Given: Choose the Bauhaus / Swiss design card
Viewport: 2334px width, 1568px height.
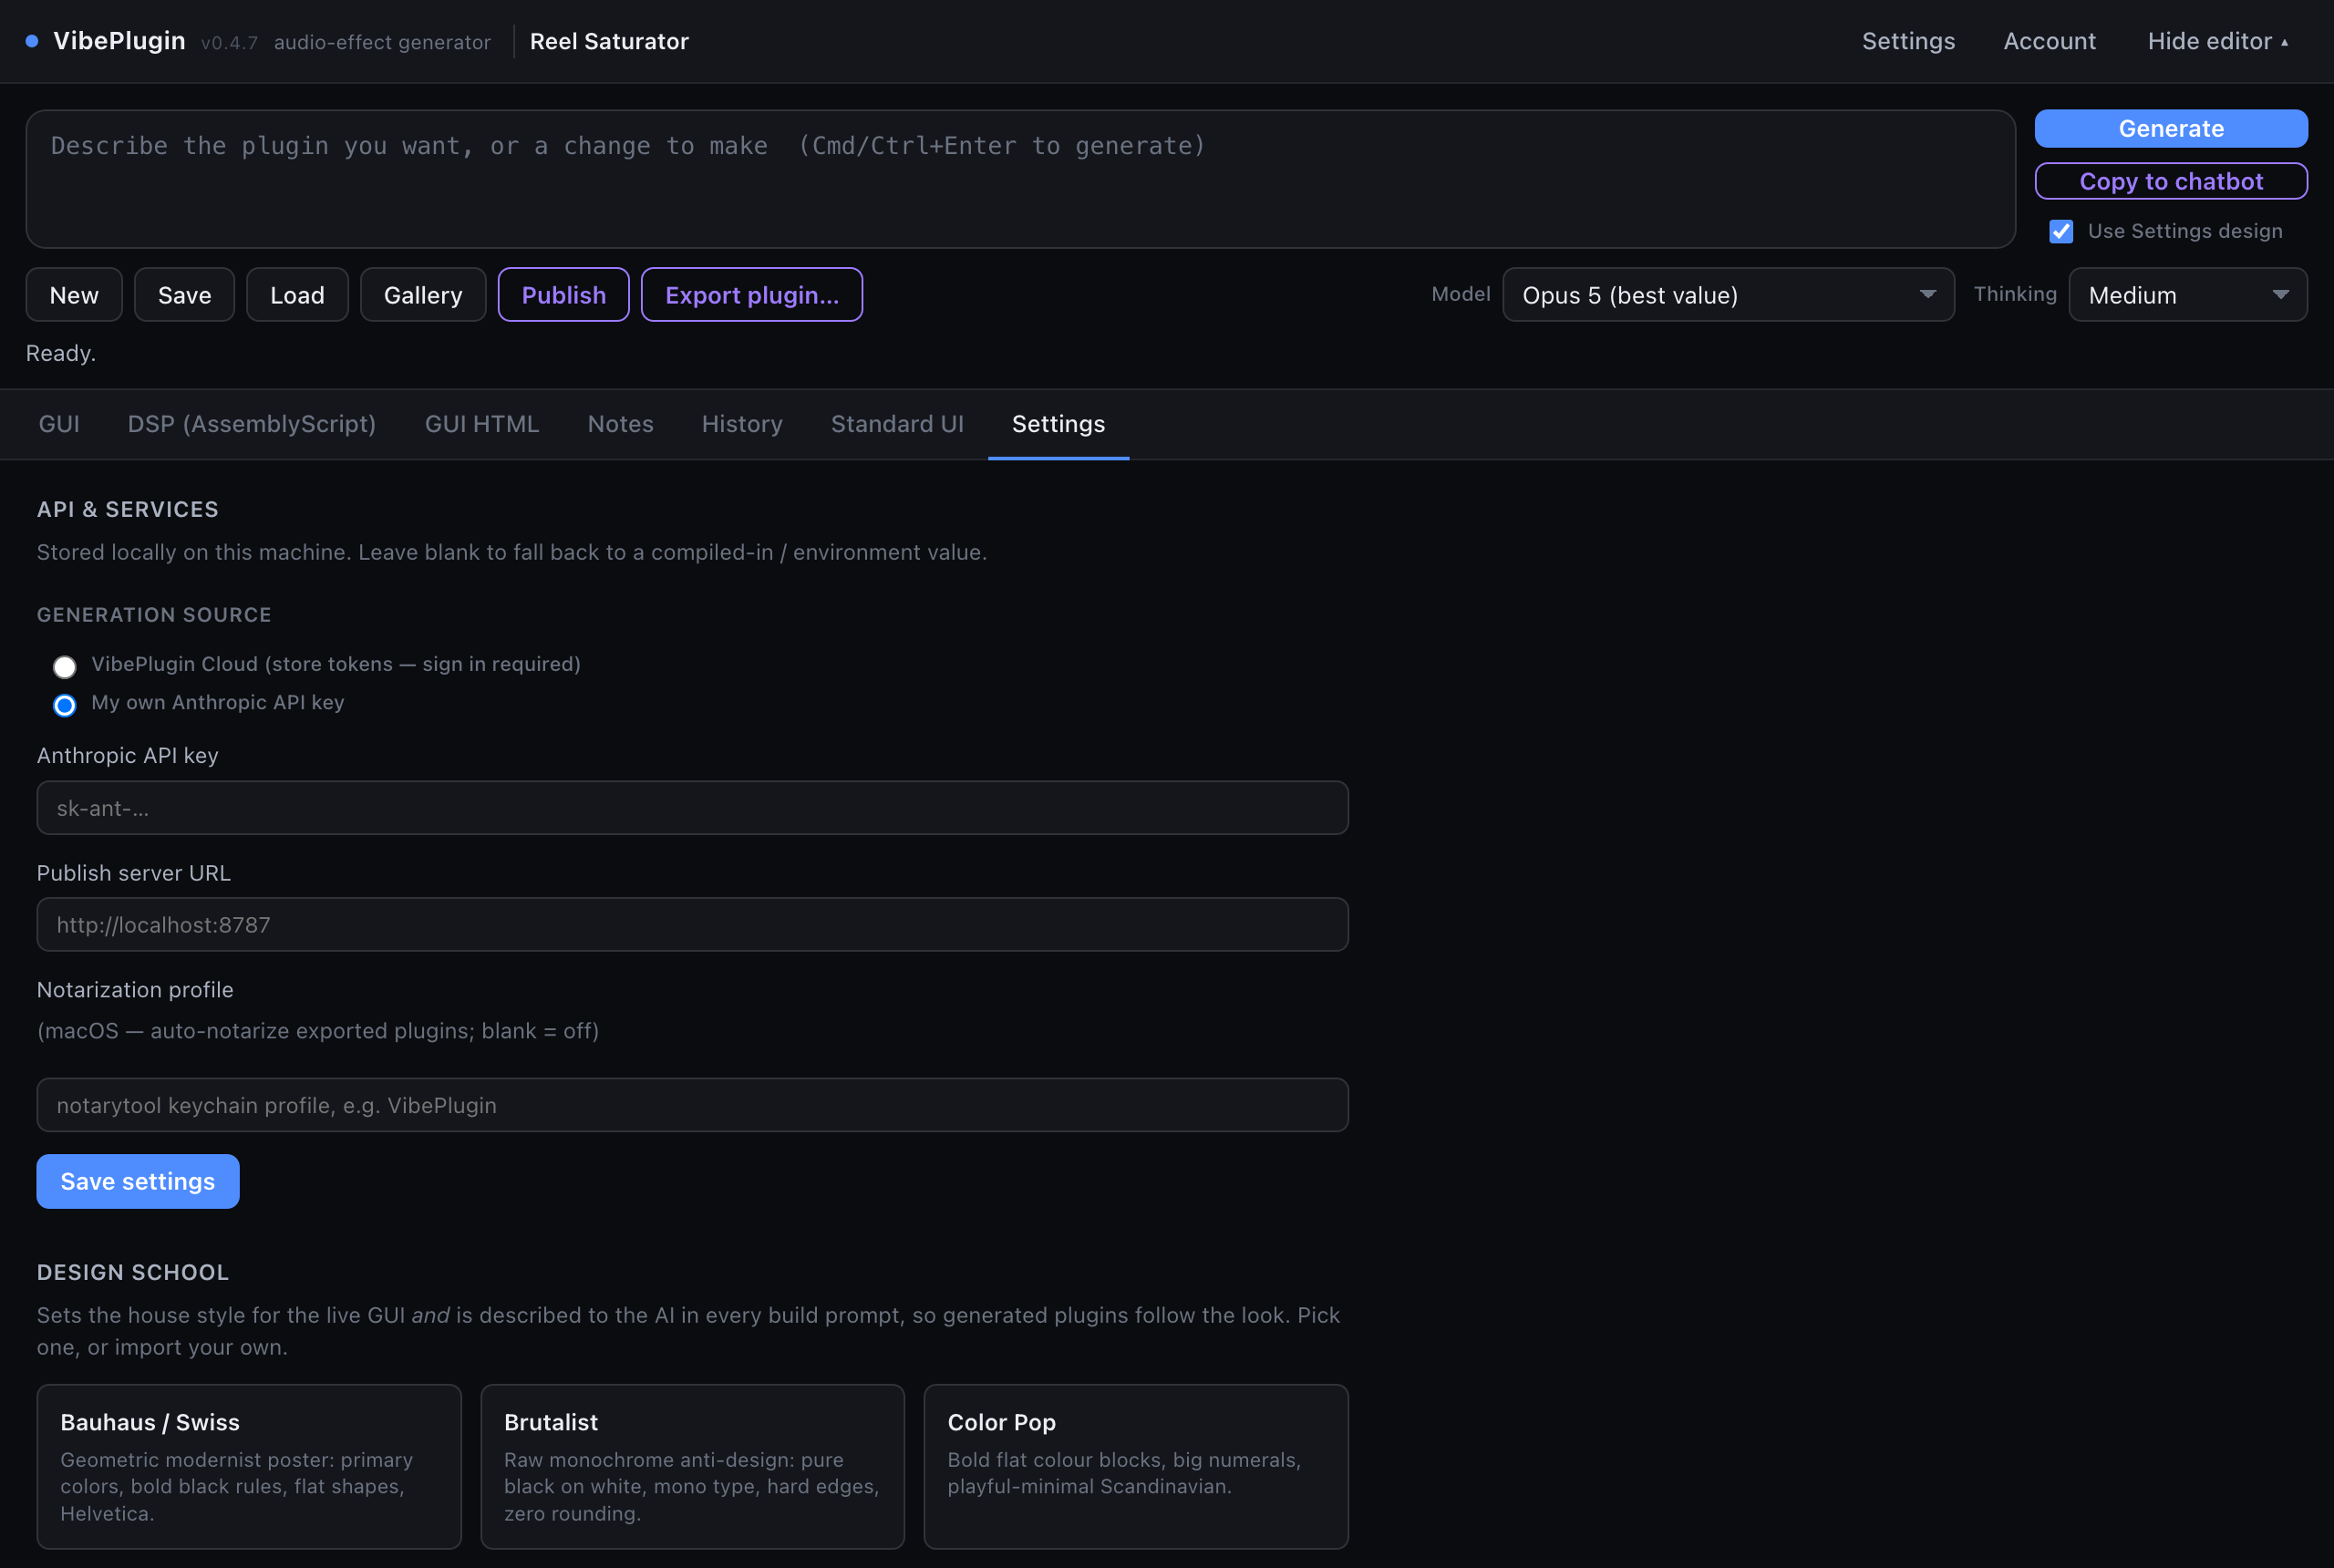Looking at the screenshot, I should (x=249, y=1466).
